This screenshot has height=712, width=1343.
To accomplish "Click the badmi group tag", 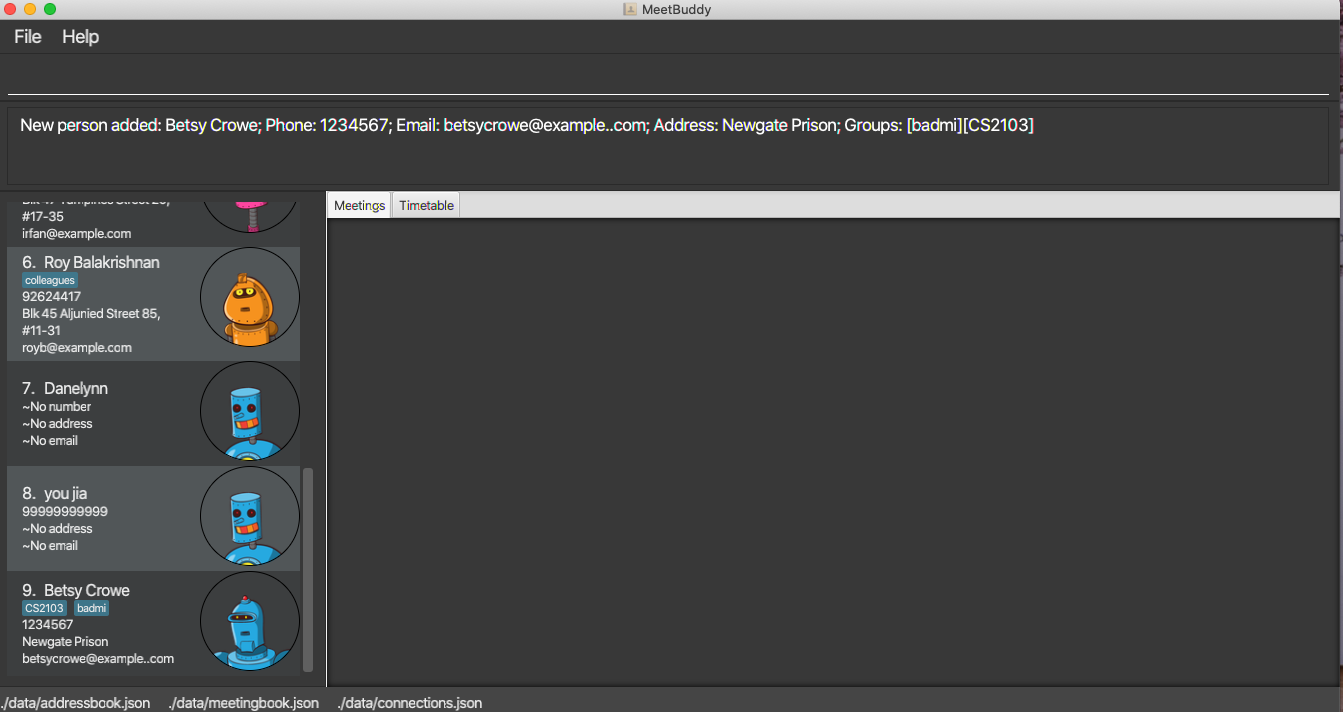I will click(91, 608).
